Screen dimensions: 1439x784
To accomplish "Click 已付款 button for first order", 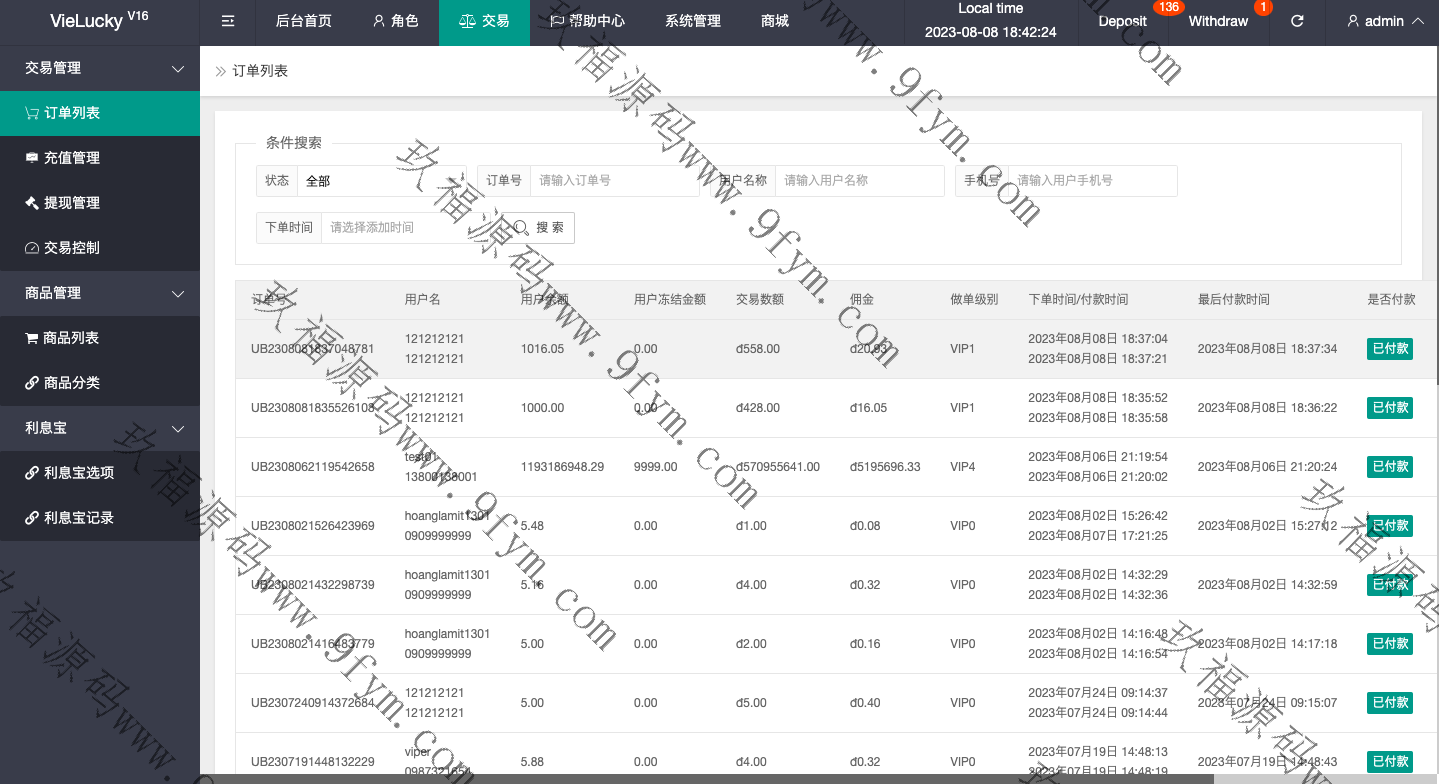I will pos(1389,349).
